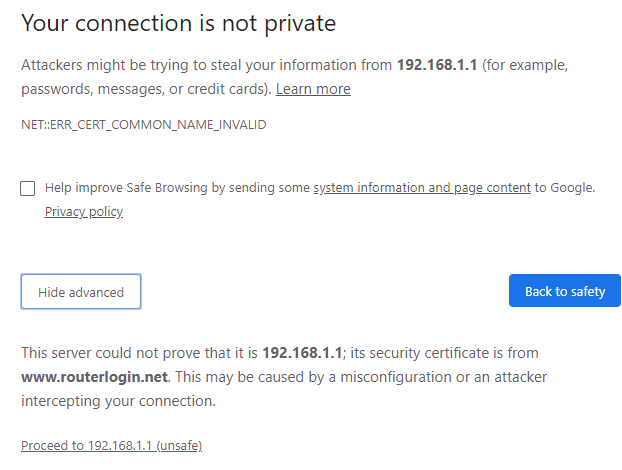Click the 'Your connection is not private' heading
Viewport: 622px width, 470px height.
point(178,23)
